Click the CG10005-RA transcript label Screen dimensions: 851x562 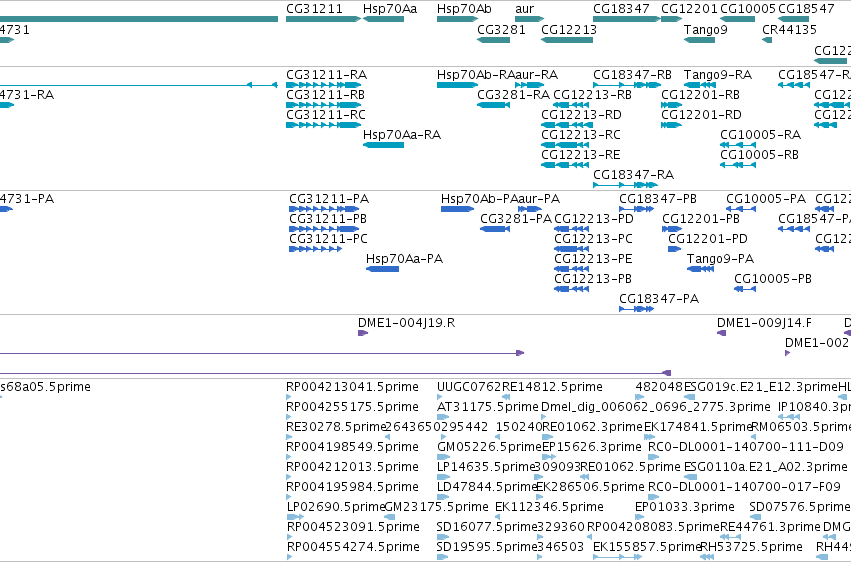760,135
